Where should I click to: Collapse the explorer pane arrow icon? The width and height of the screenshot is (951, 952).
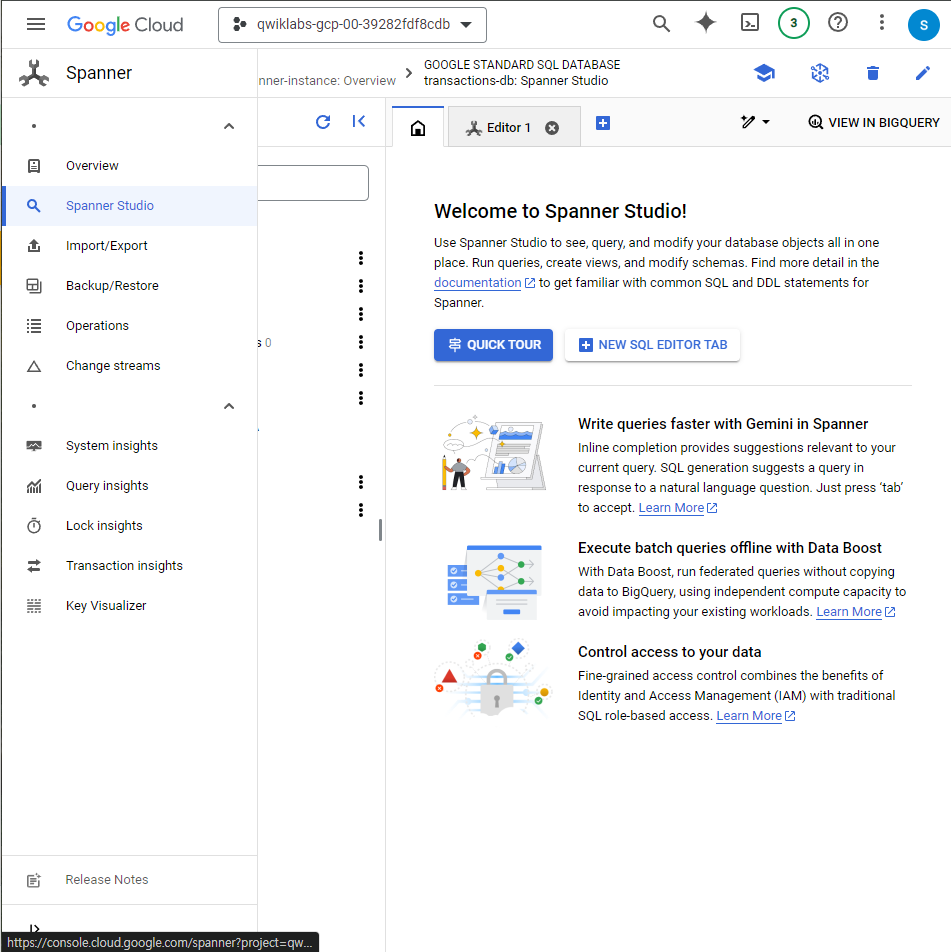(x=359, y=121)
